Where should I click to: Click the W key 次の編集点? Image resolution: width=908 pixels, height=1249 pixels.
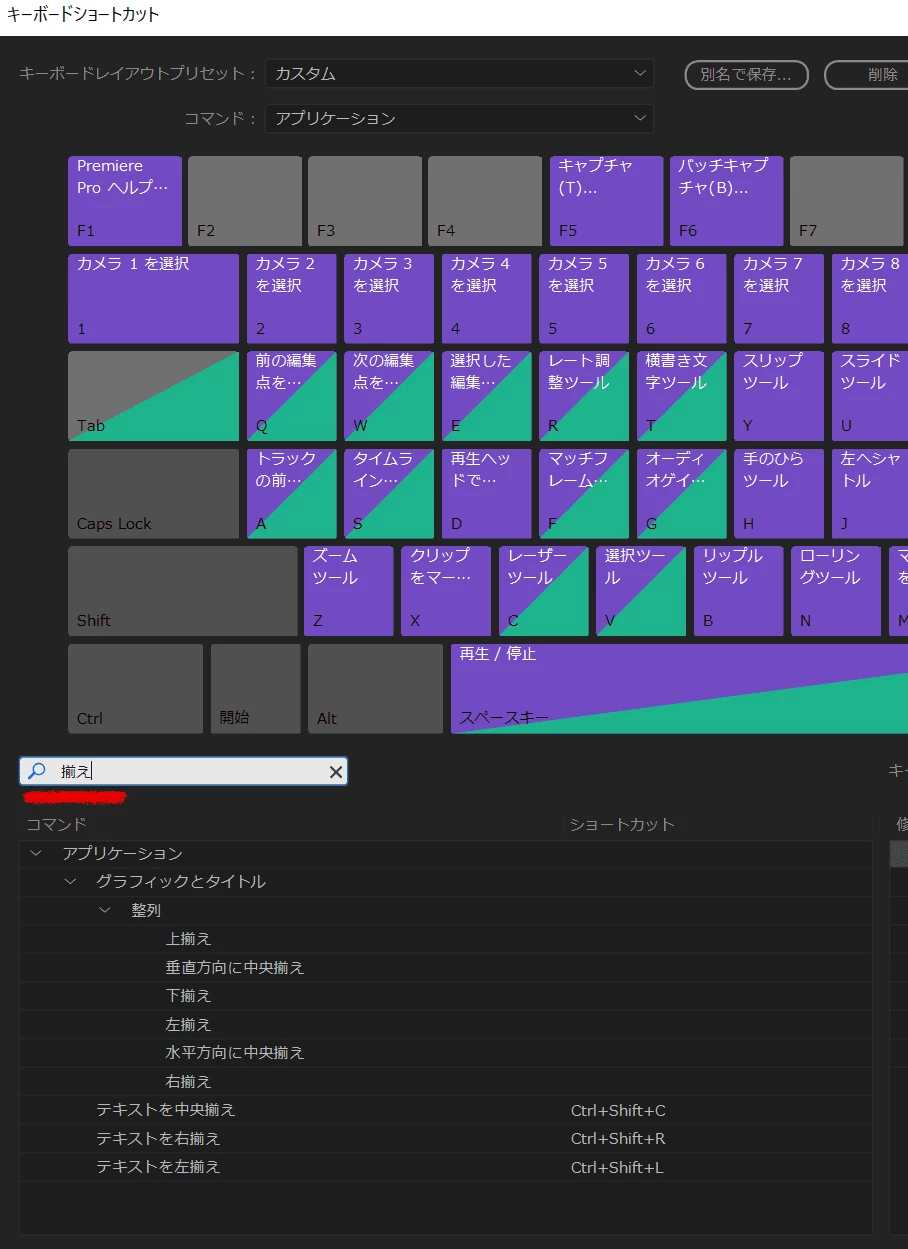[x=389, y=396]
